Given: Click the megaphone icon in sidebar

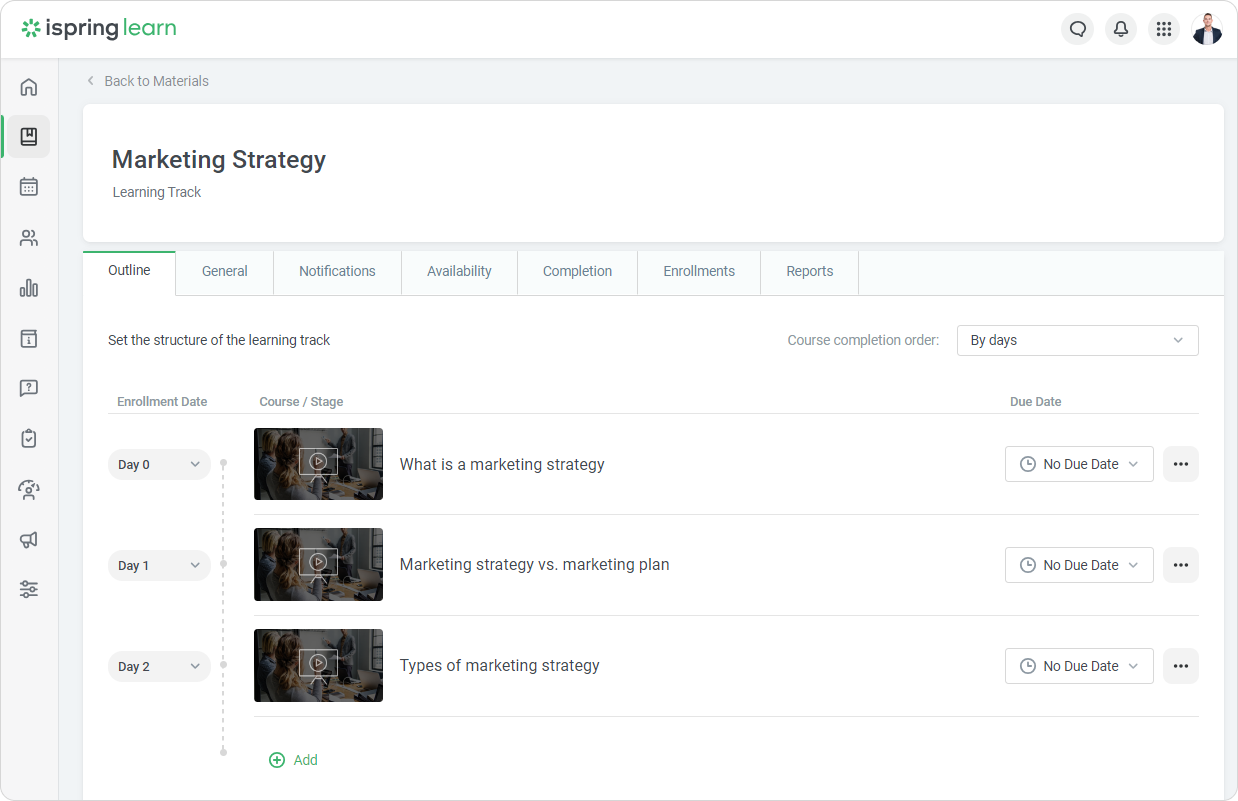Looking at the screenshot, I should click(29, 540).
